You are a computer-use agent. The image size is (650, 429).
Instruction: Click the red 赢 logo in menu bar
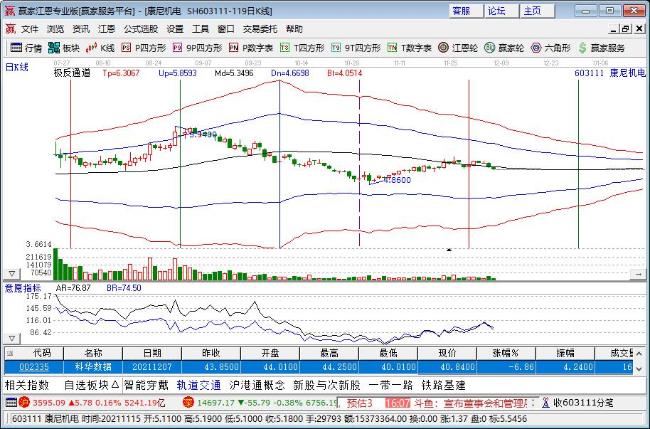coord(10,29)
